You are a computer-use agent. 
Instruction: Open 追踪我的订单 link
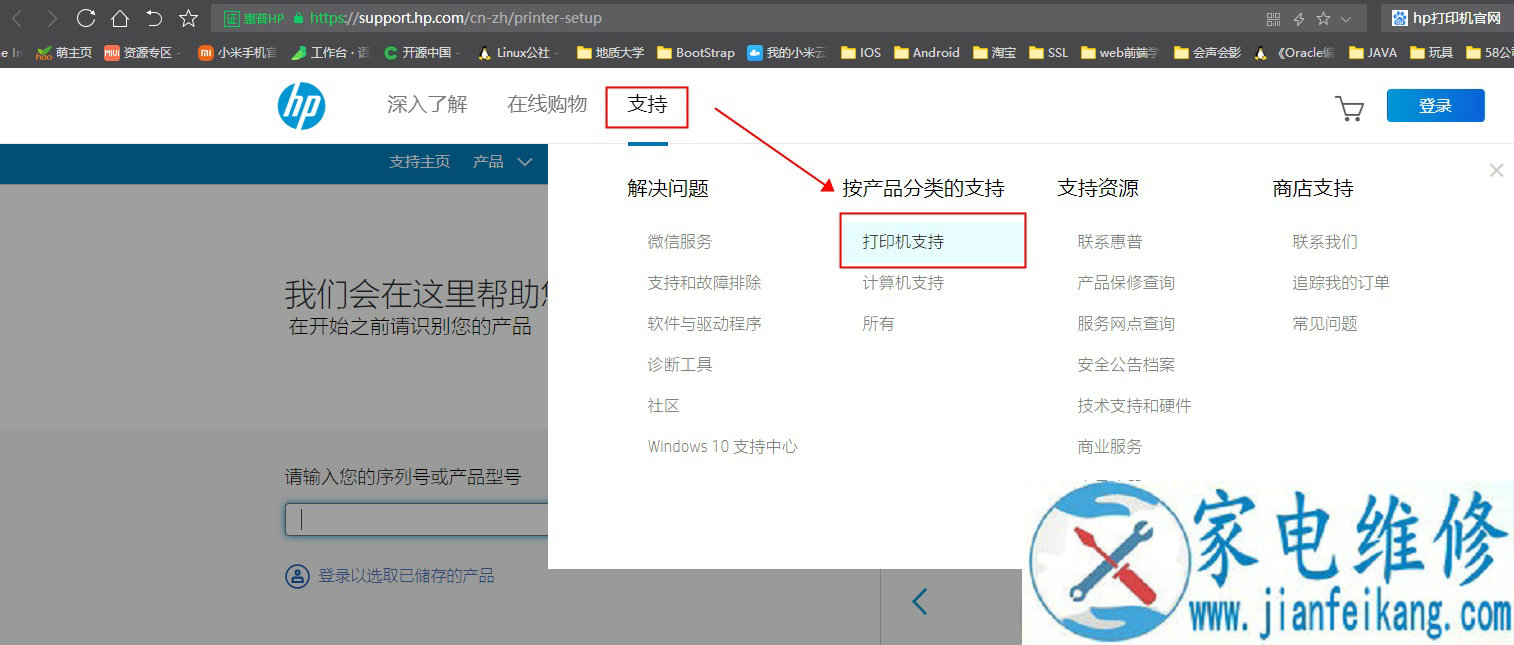(1341, 283)
